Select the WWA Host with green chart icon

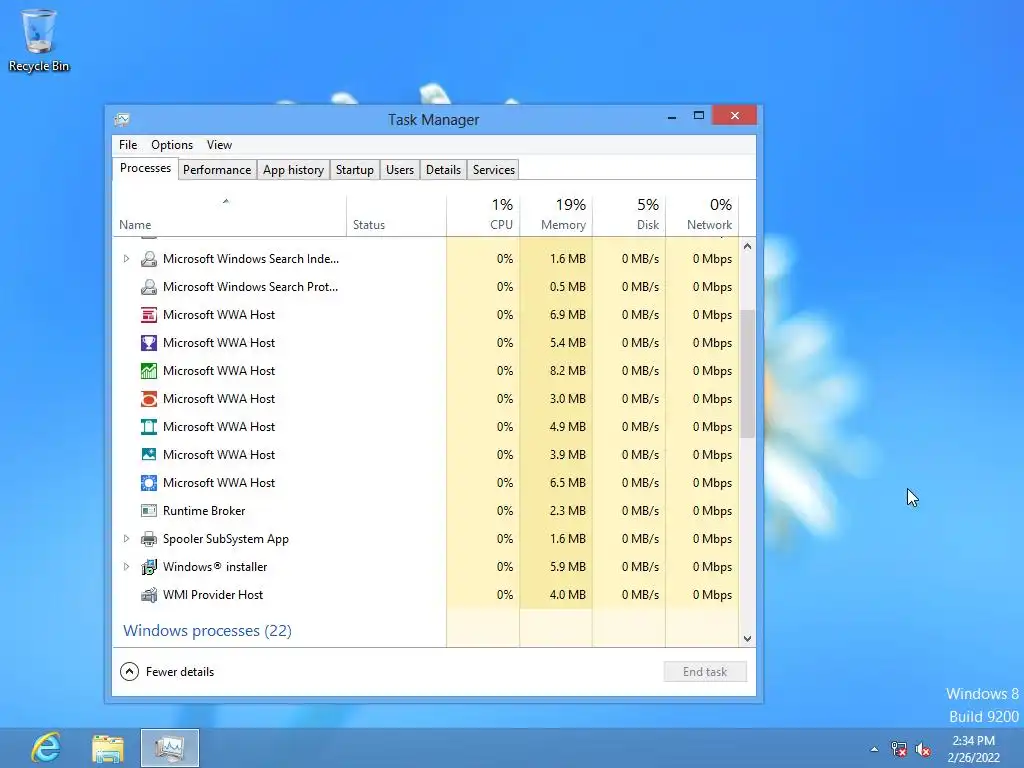click(x=426, y=371)
